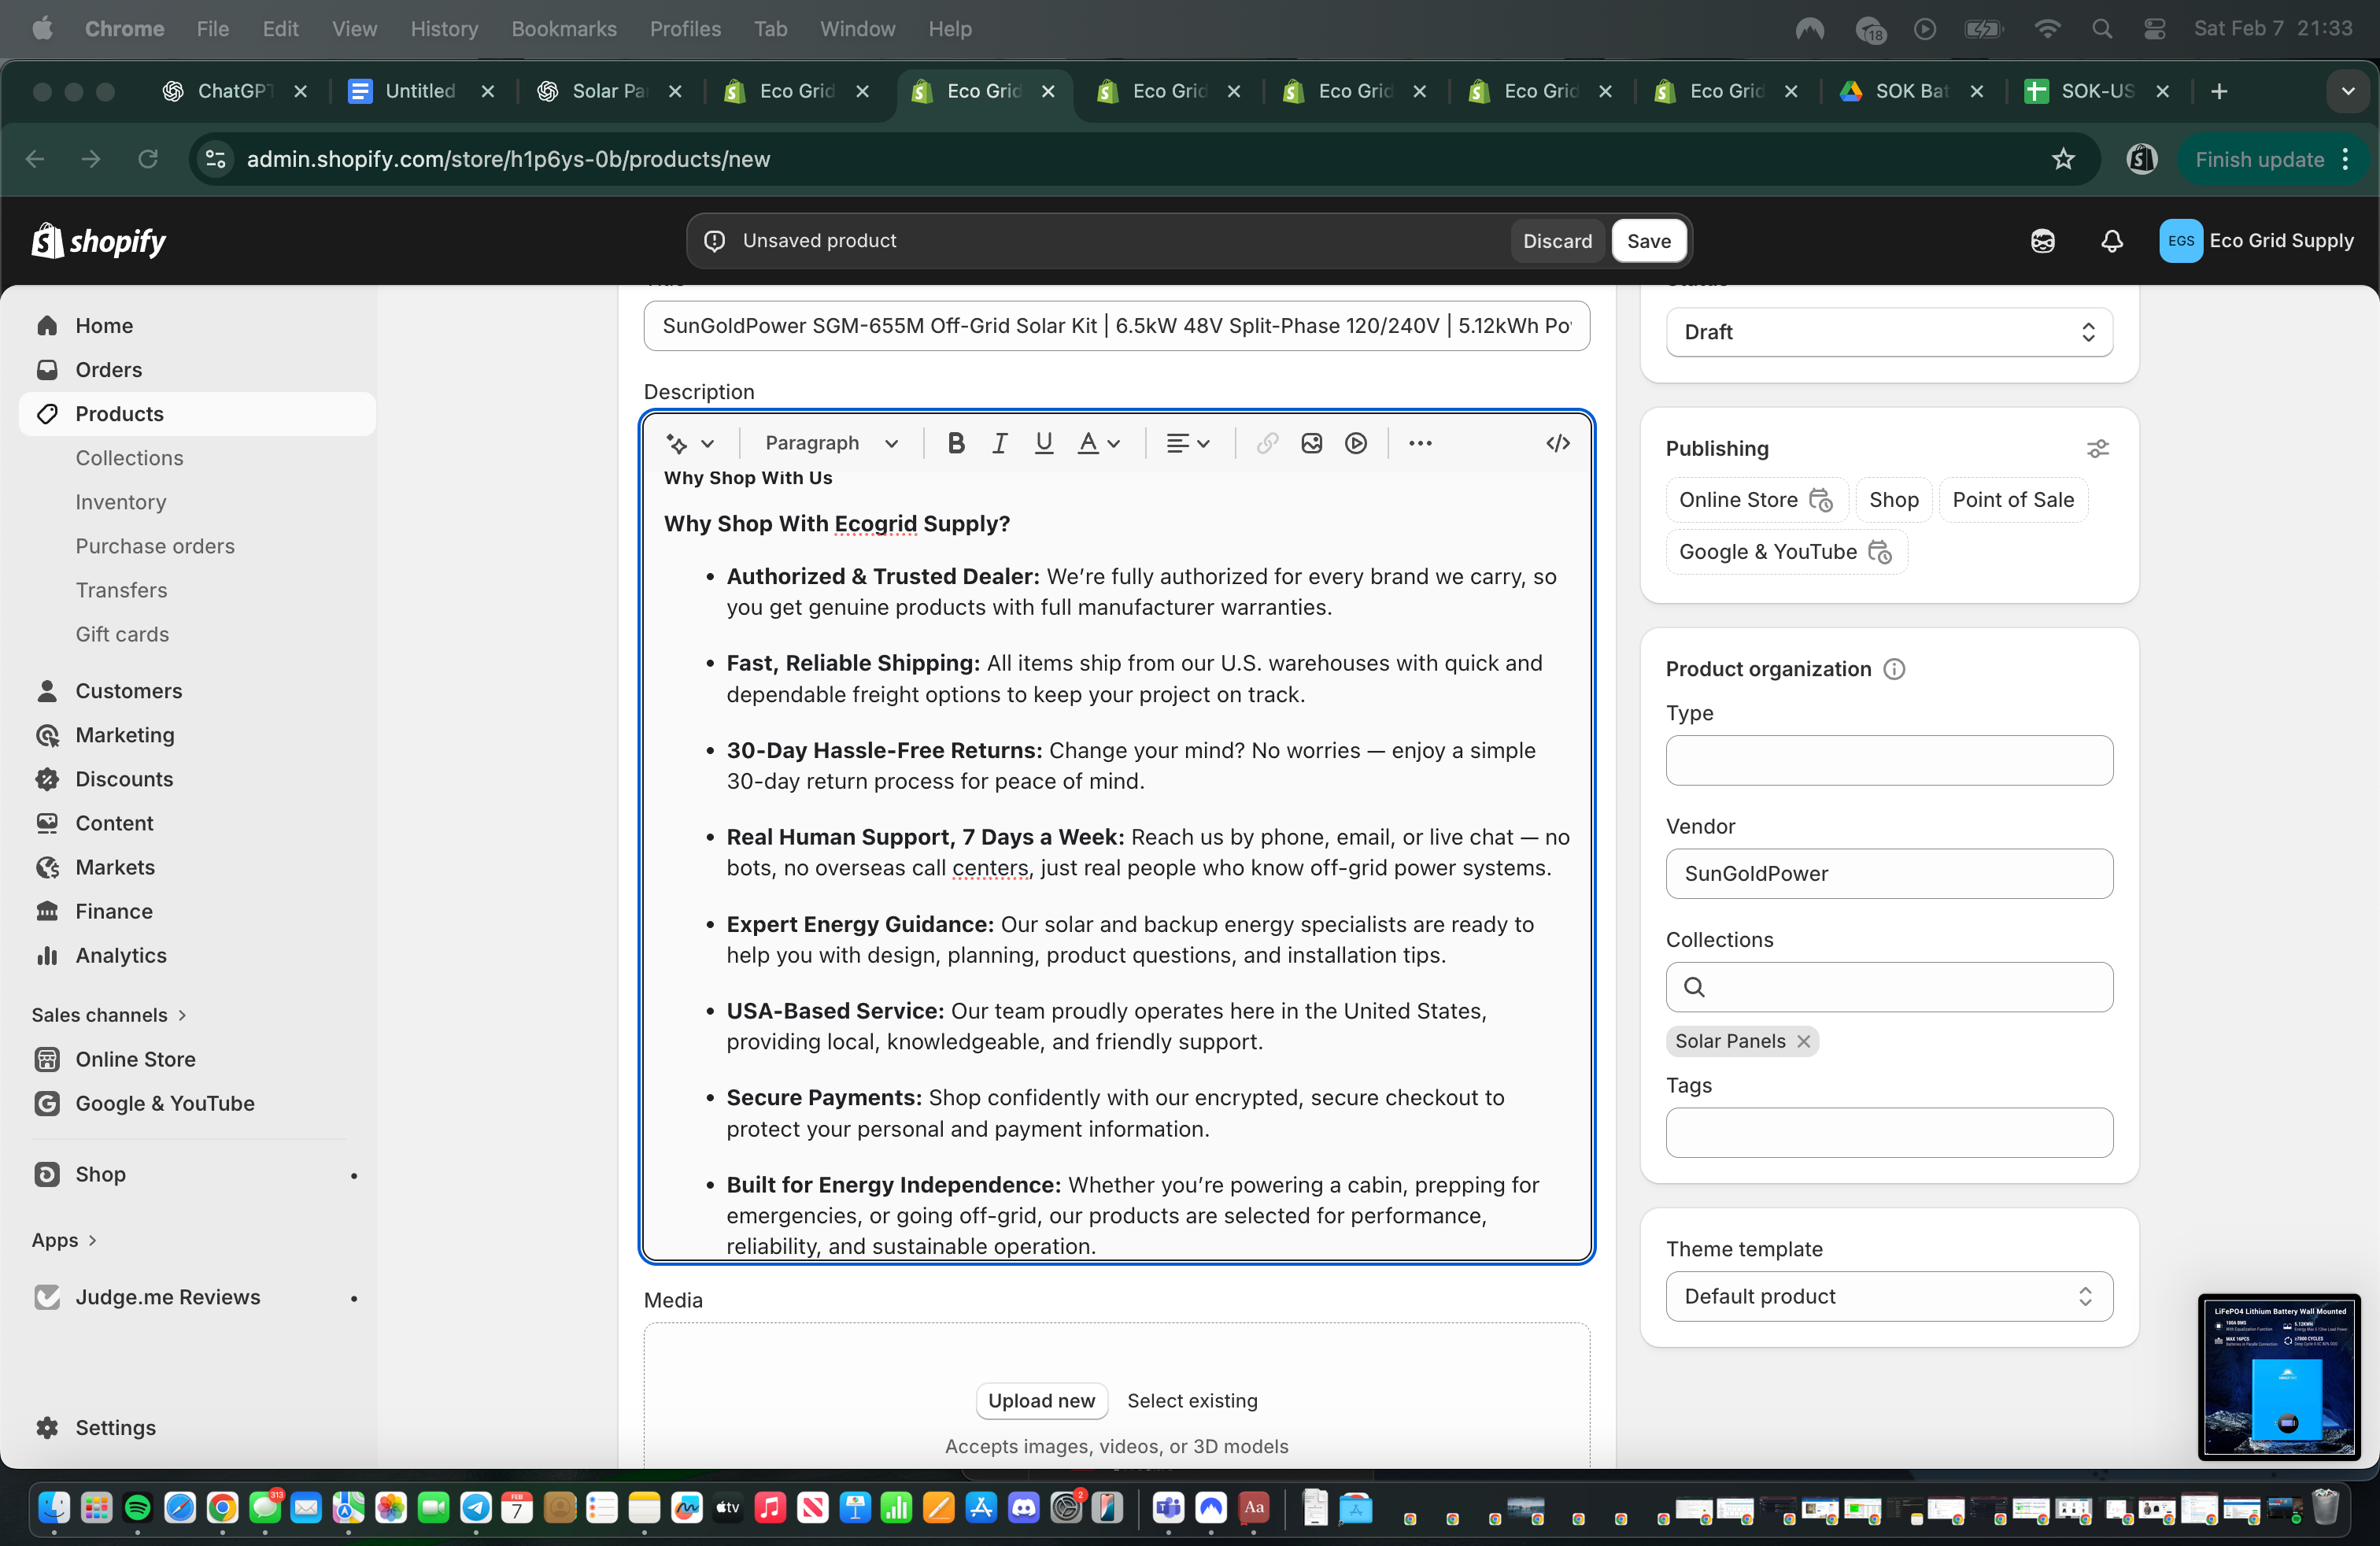Upload new media file
Image resolution: width=2380 pixels, height=1546 pixels.
coord(1041,1401)
